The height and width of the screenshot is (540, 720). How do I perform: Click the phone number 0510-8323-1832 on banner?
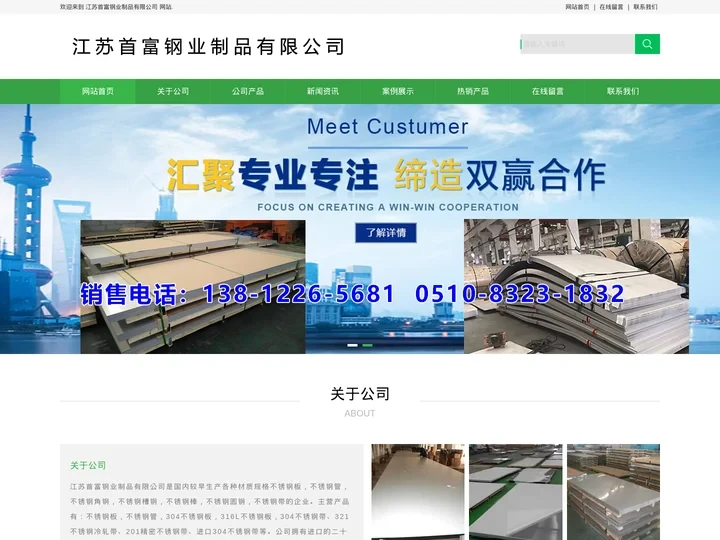click(x=520, y=294)
